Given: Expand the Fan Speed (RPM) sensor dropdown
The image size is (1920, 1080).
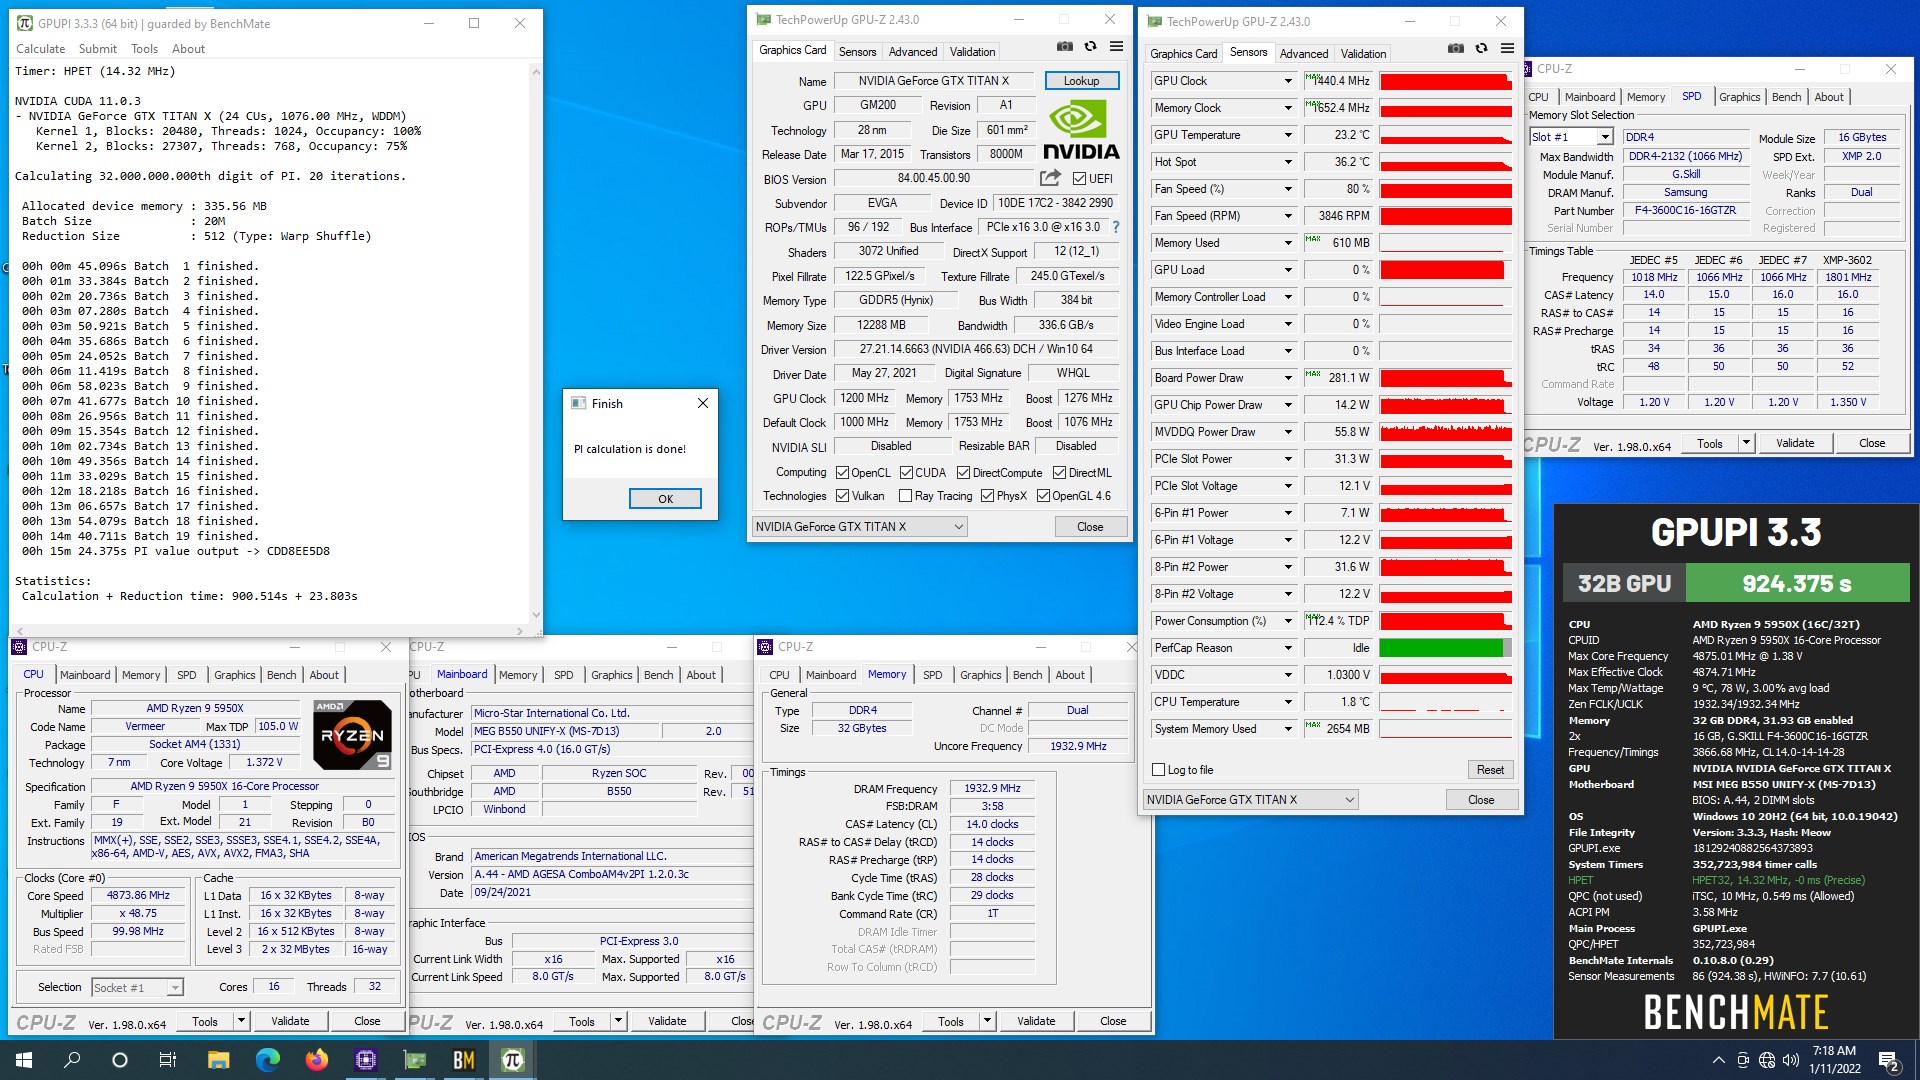Looking at the screenshot, I should [1288, 216].
